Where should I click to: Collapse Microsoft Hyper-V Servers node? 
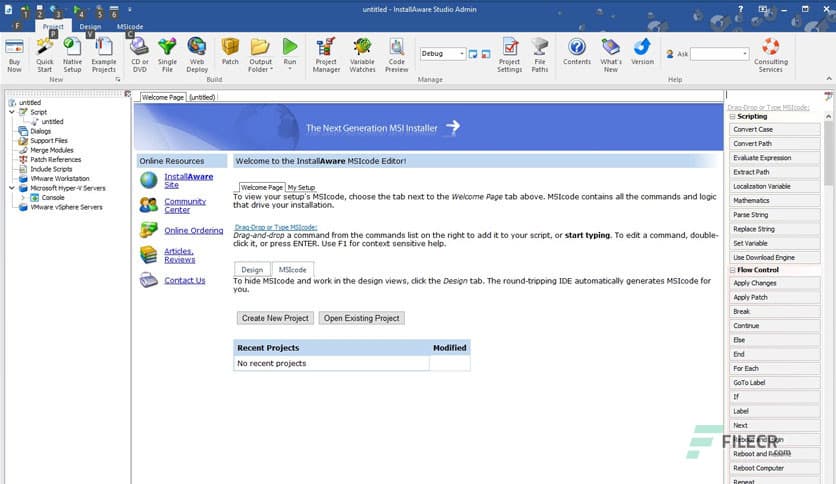pos(12,188)
